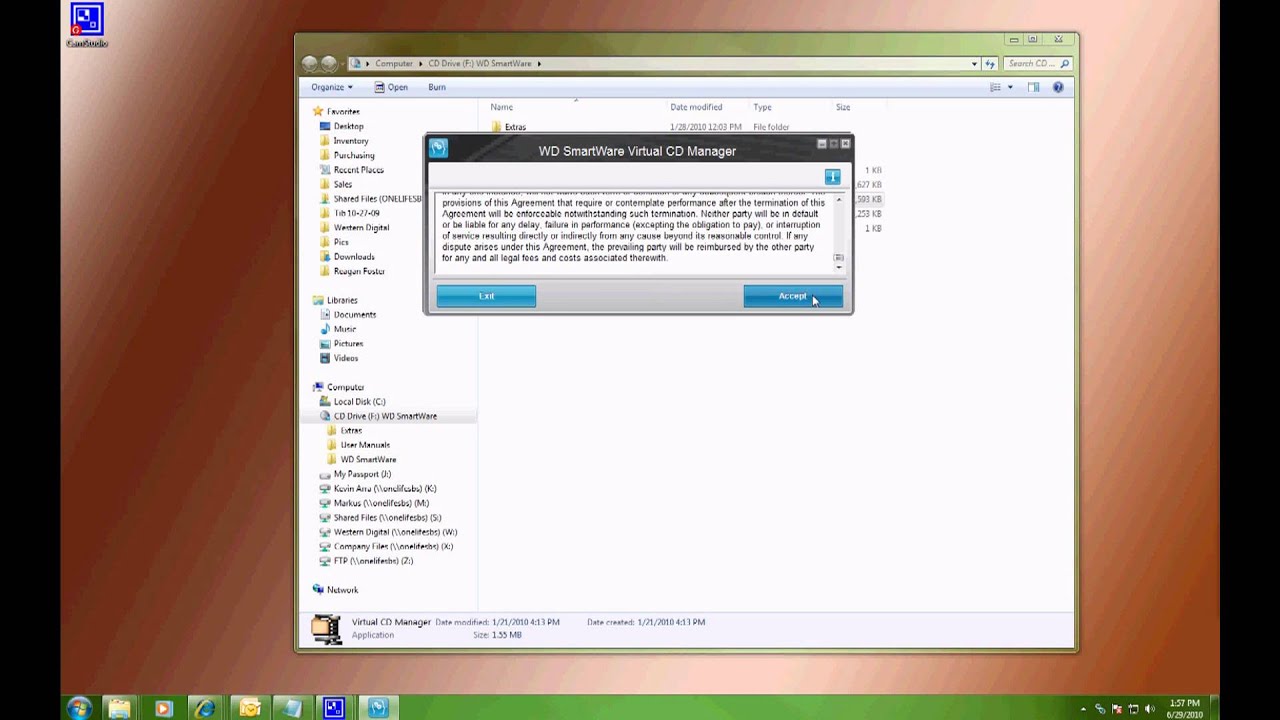This screenshot has height=720, width=1280.
Task: Open Recent Places in Favorites
Action: (x=359, y=170)
